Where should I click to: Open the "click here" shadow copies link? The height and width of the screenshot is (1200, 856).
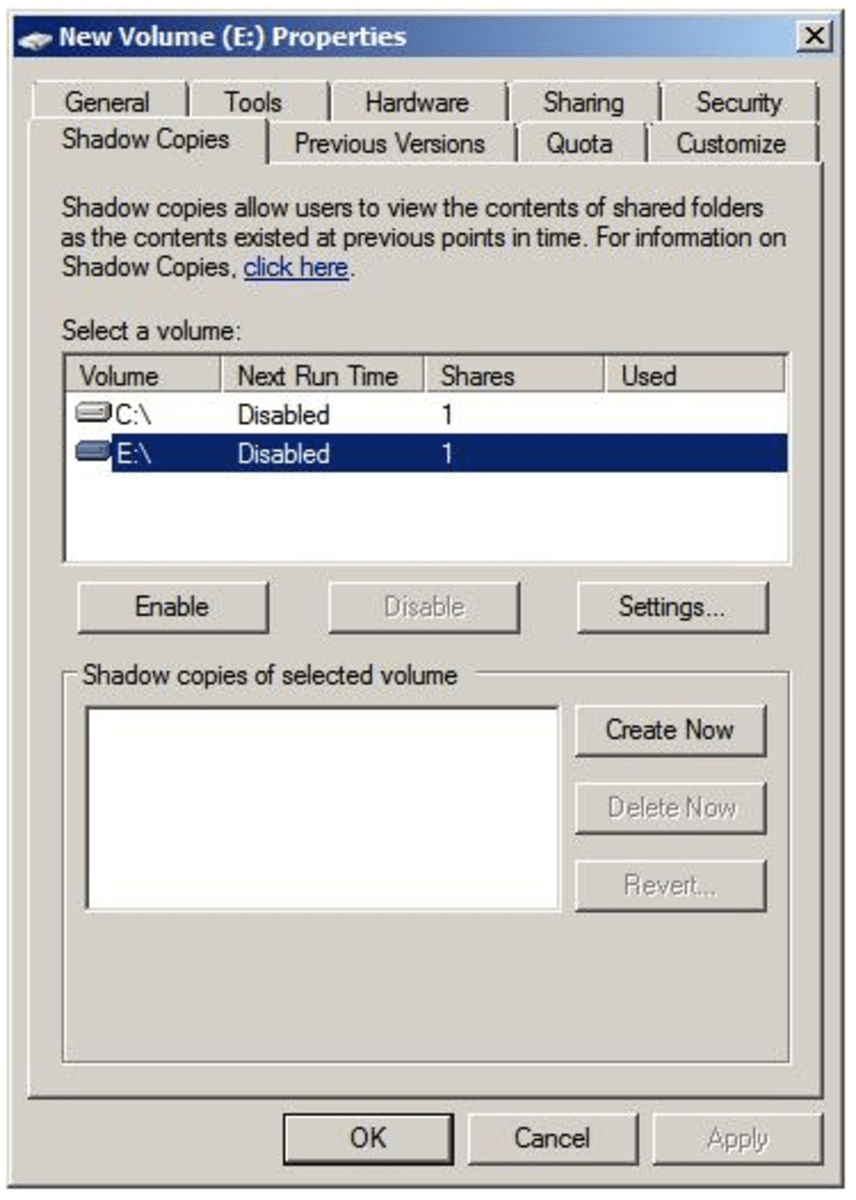pyautogui.click(x=297, y=267)
